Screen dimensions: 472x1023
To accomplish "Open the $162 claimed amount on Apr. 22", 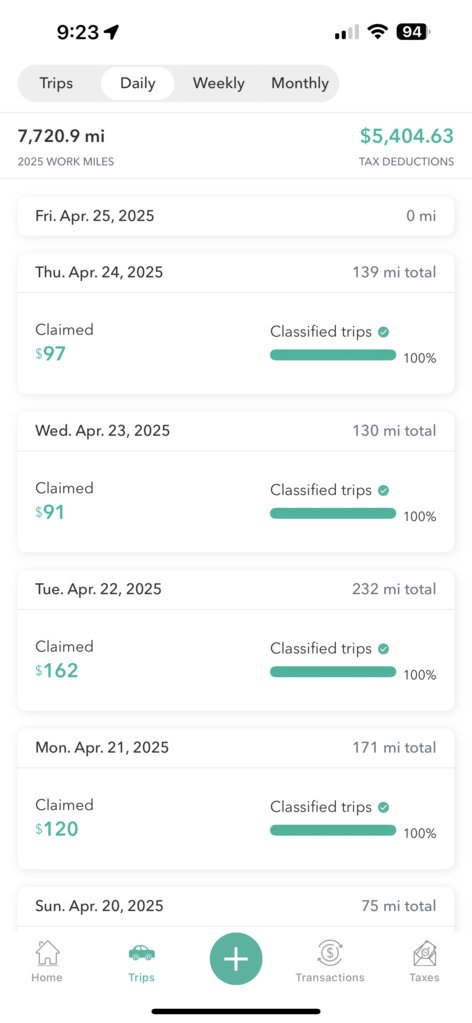I will [57, 670].
